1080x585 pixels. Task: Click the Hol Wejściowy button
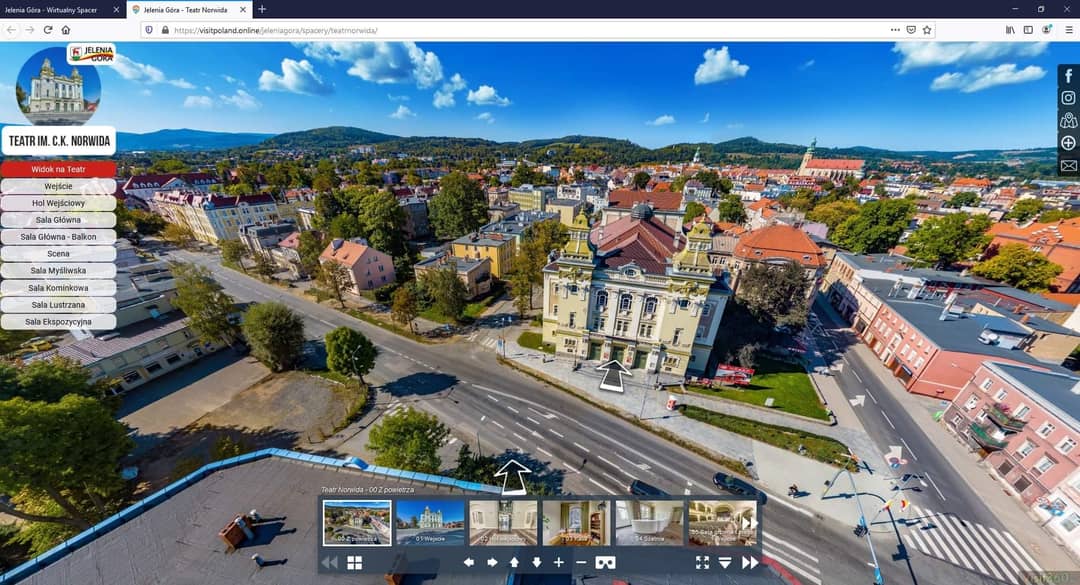pos(58,203)
